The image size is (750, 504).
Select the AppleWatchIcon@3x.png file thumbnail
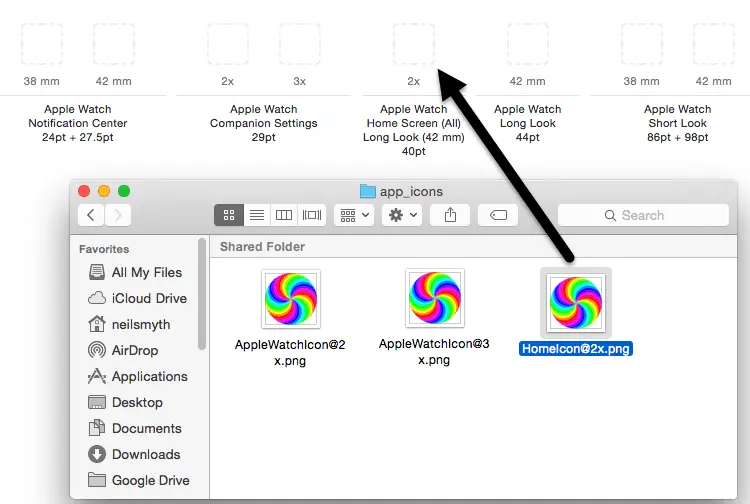point(435,298)
